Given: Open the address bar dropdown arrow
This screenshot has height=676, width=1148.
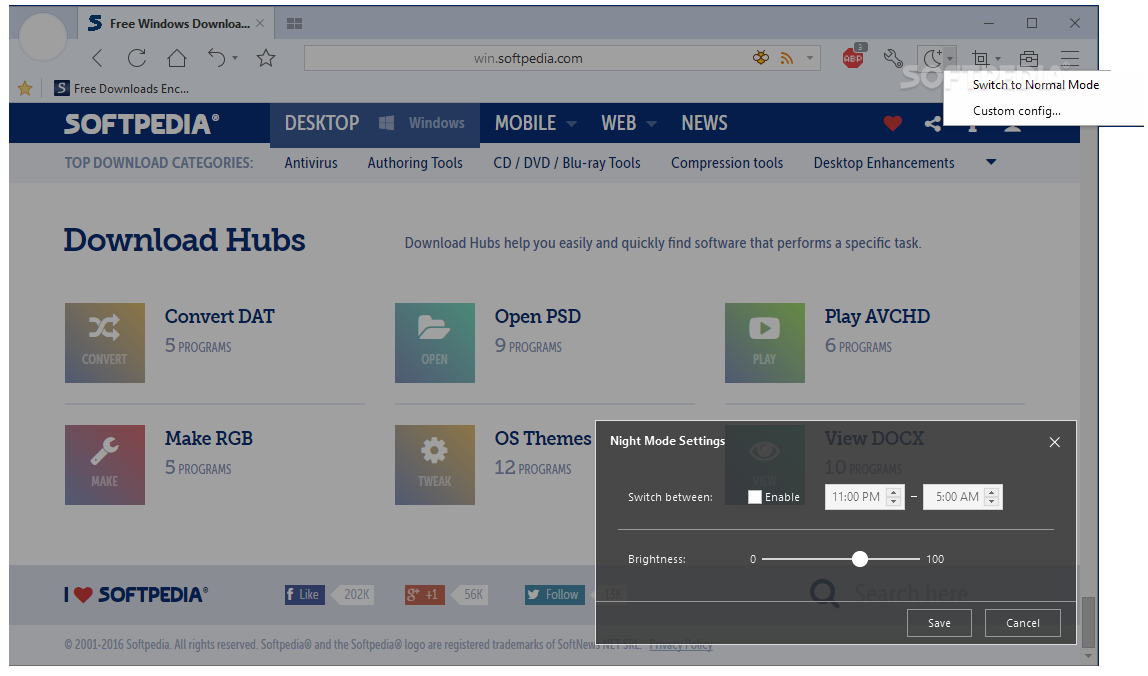Looking at the screenshot, I should tap(810, 58).
